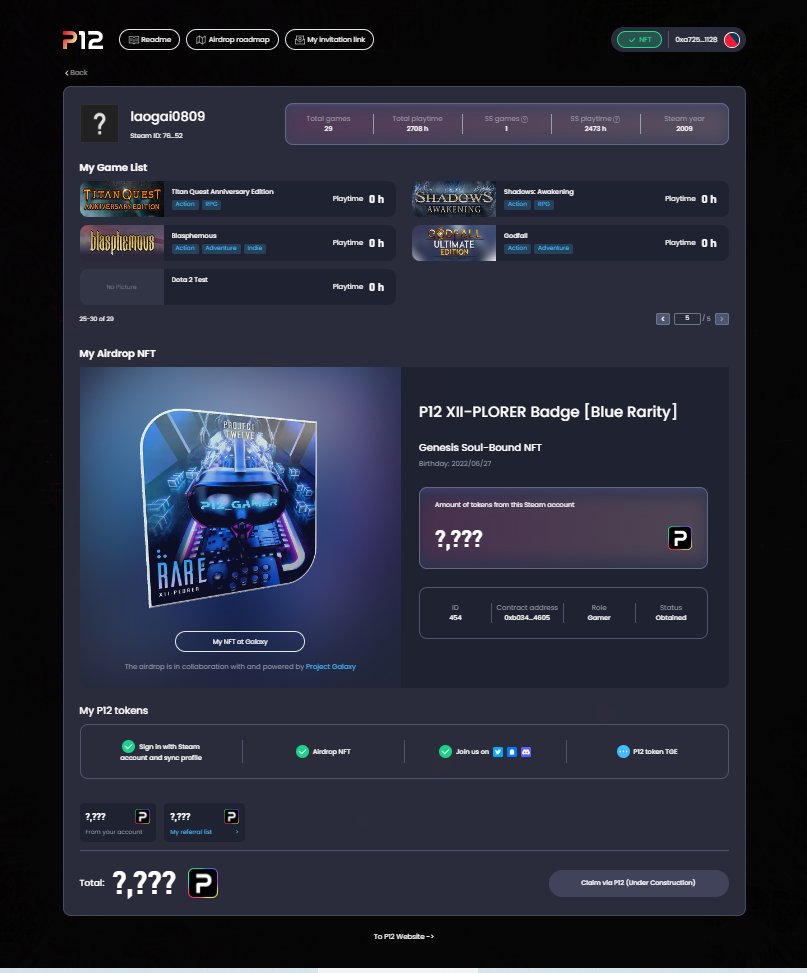Image resolution: width=807 pixels, height=973 pixels.
Task: Open Godfall Ultimate Edition thumbnail
Action: point(454,243)
